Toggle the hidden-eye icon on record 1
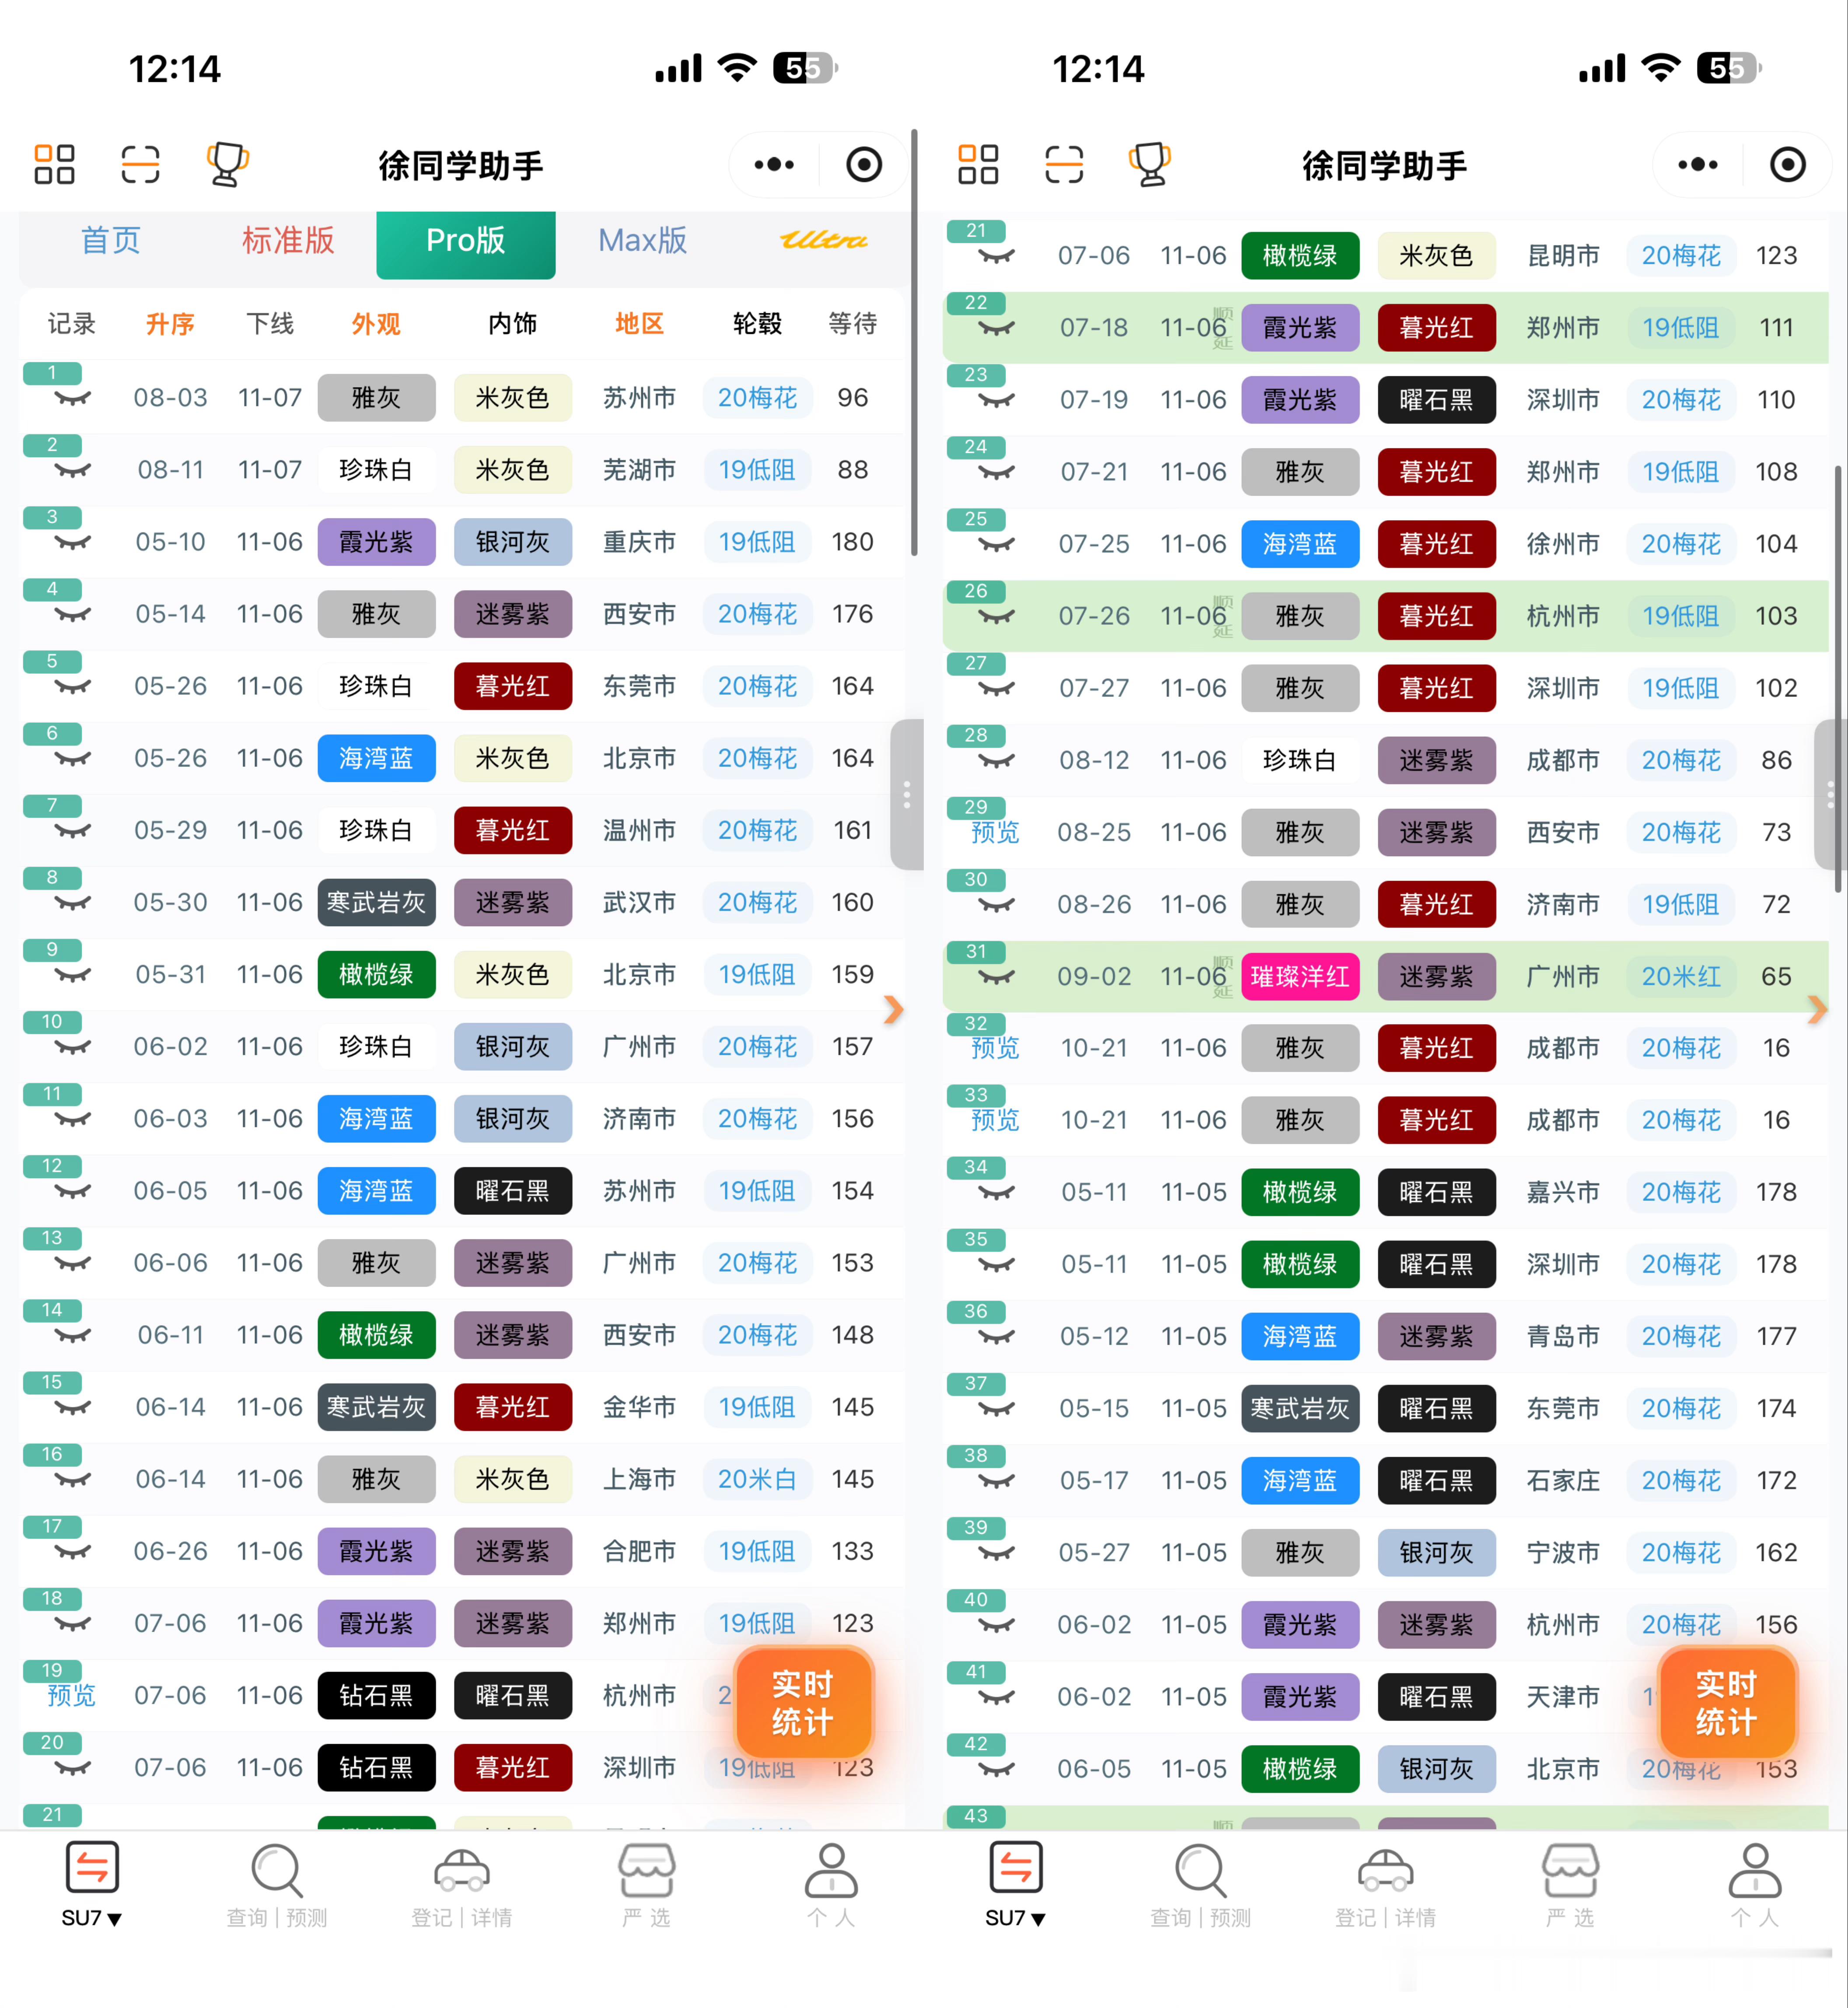1848x2008 pixels. pos(72,399)
